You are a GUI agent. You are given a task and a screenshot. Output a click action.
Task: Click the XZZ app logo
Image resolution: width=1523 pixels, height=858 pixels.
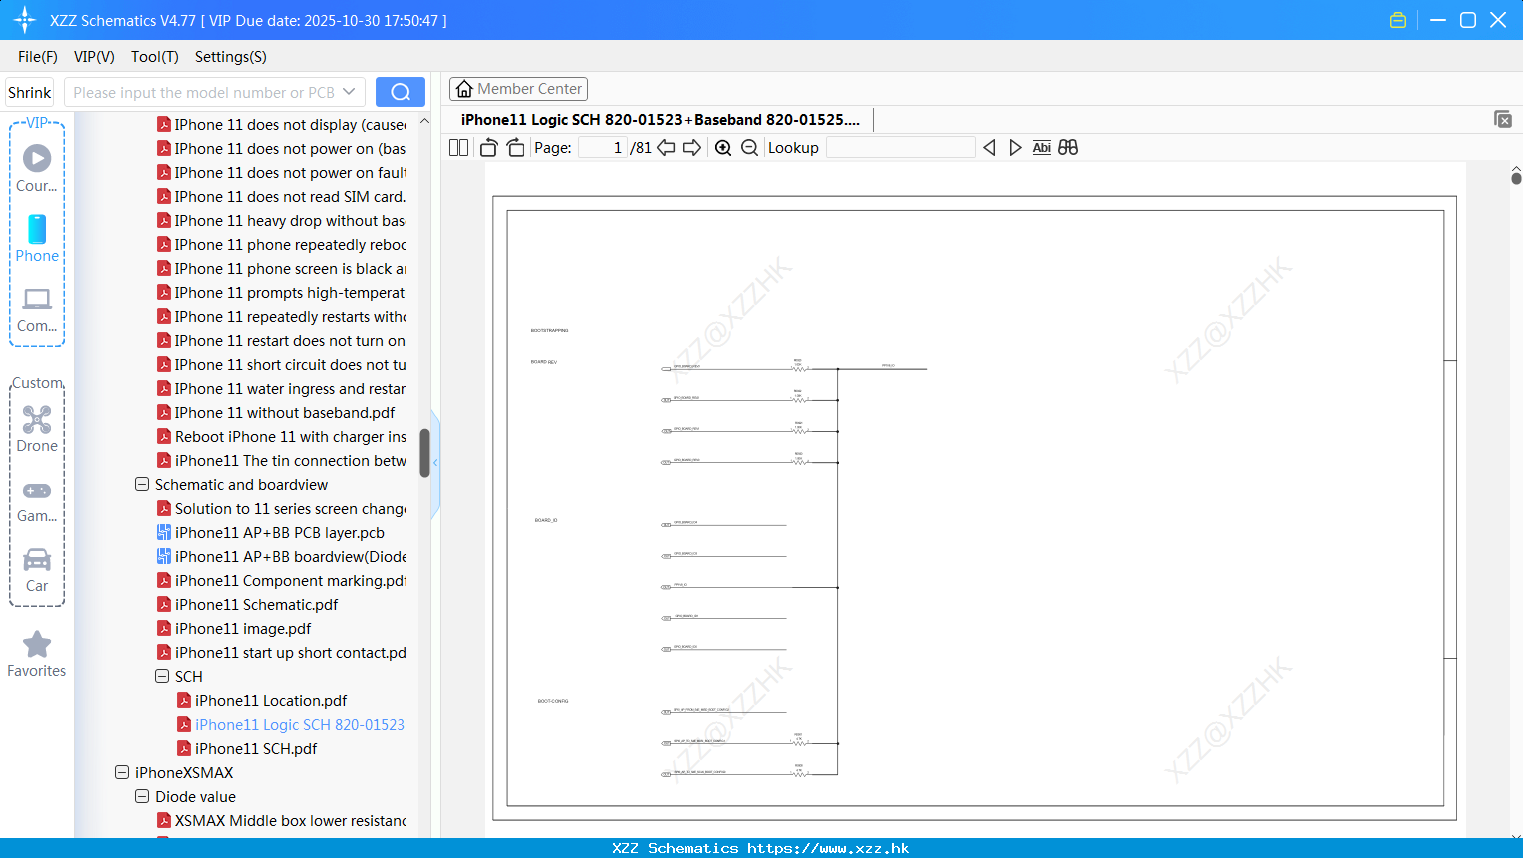(x=24, y=20)
